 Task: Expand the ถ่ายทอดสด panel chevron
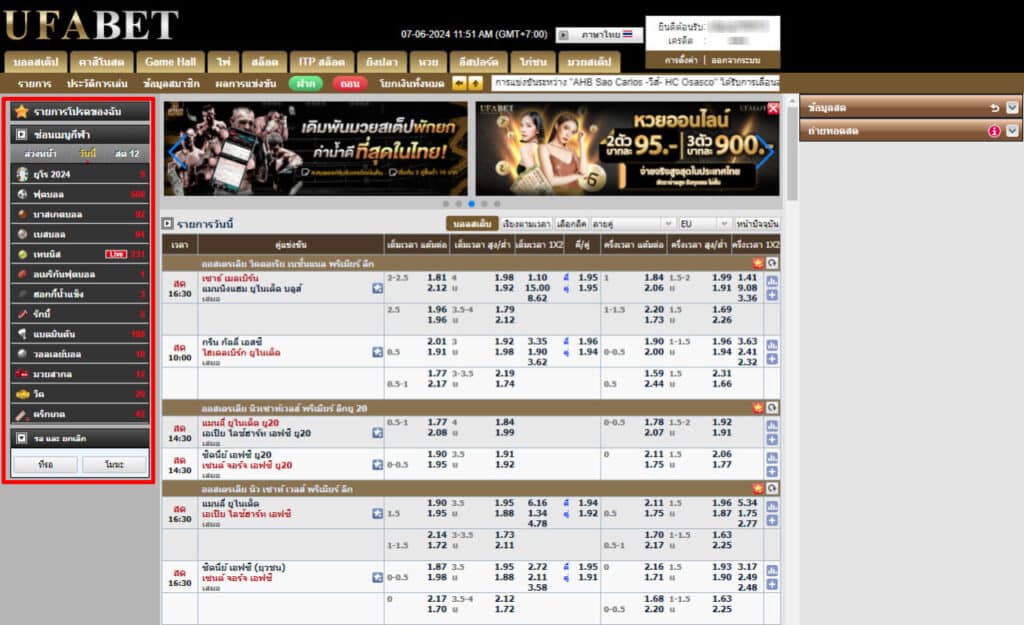click(1012, 131)
